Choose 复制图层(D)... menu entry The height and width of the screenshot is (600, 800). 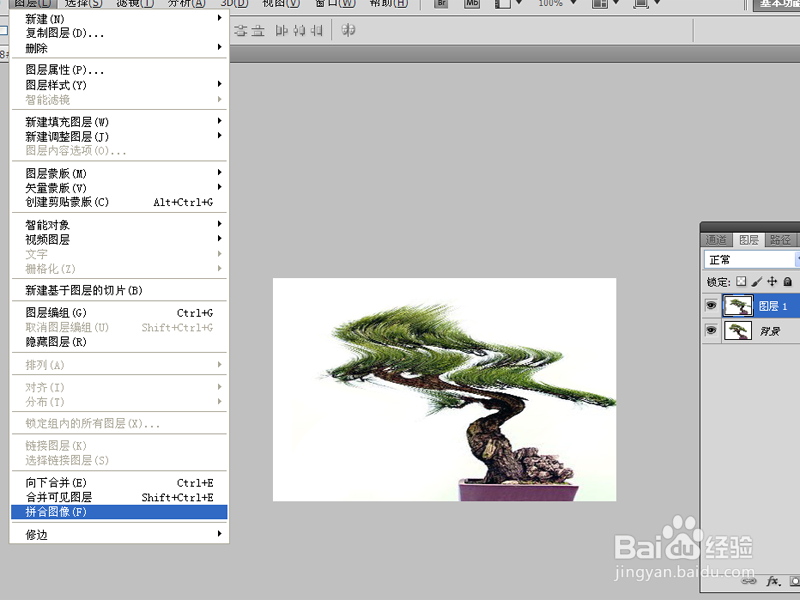coord(119,33)
